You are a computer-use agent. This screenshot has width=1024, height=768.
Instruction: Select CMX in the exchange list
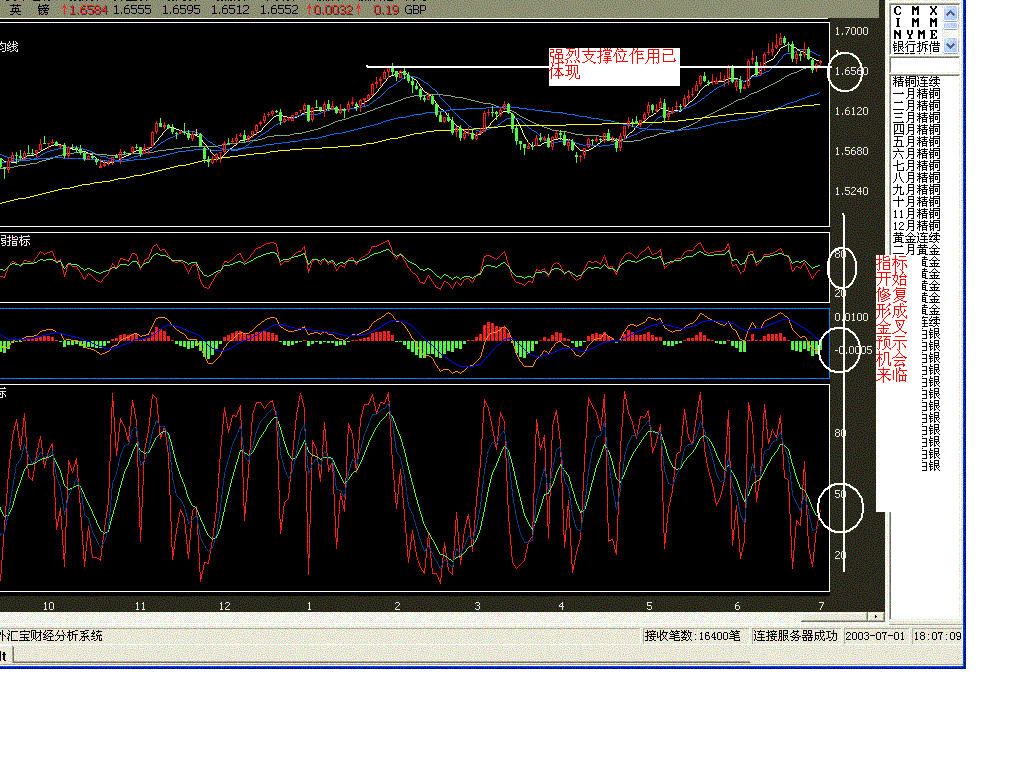pos(915,10)
